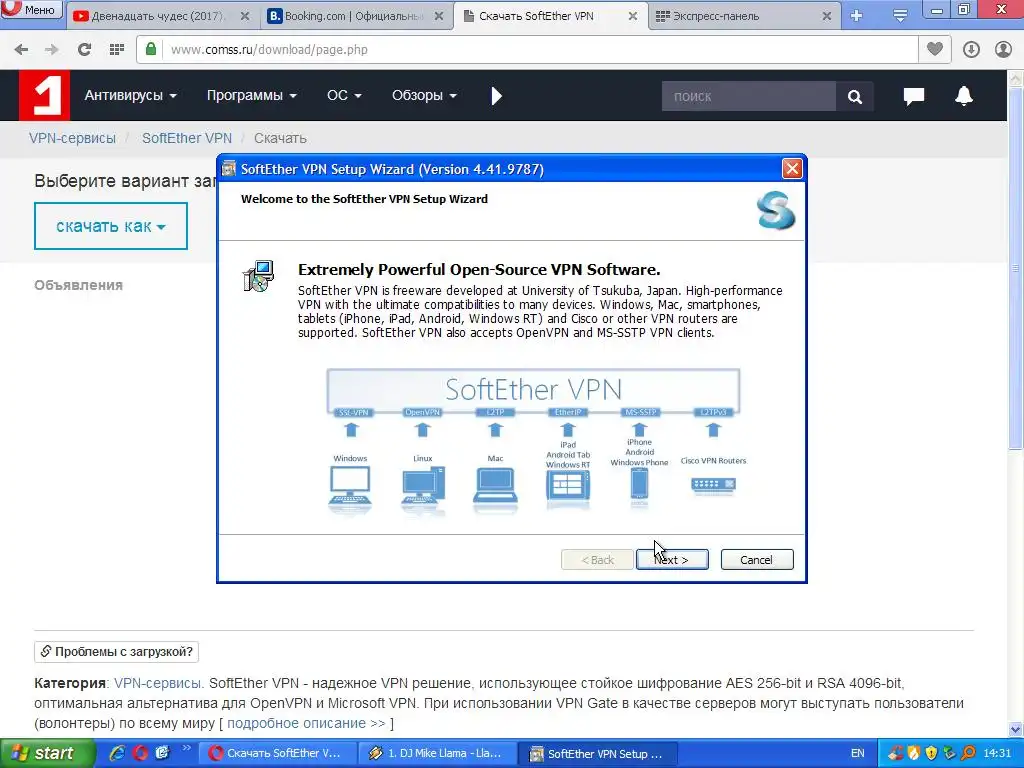This screenshot has width=1024, height=768.
Task: Switch to the Экспресс-панель tab
Action: pyautogui.click(x=744, y=16)
